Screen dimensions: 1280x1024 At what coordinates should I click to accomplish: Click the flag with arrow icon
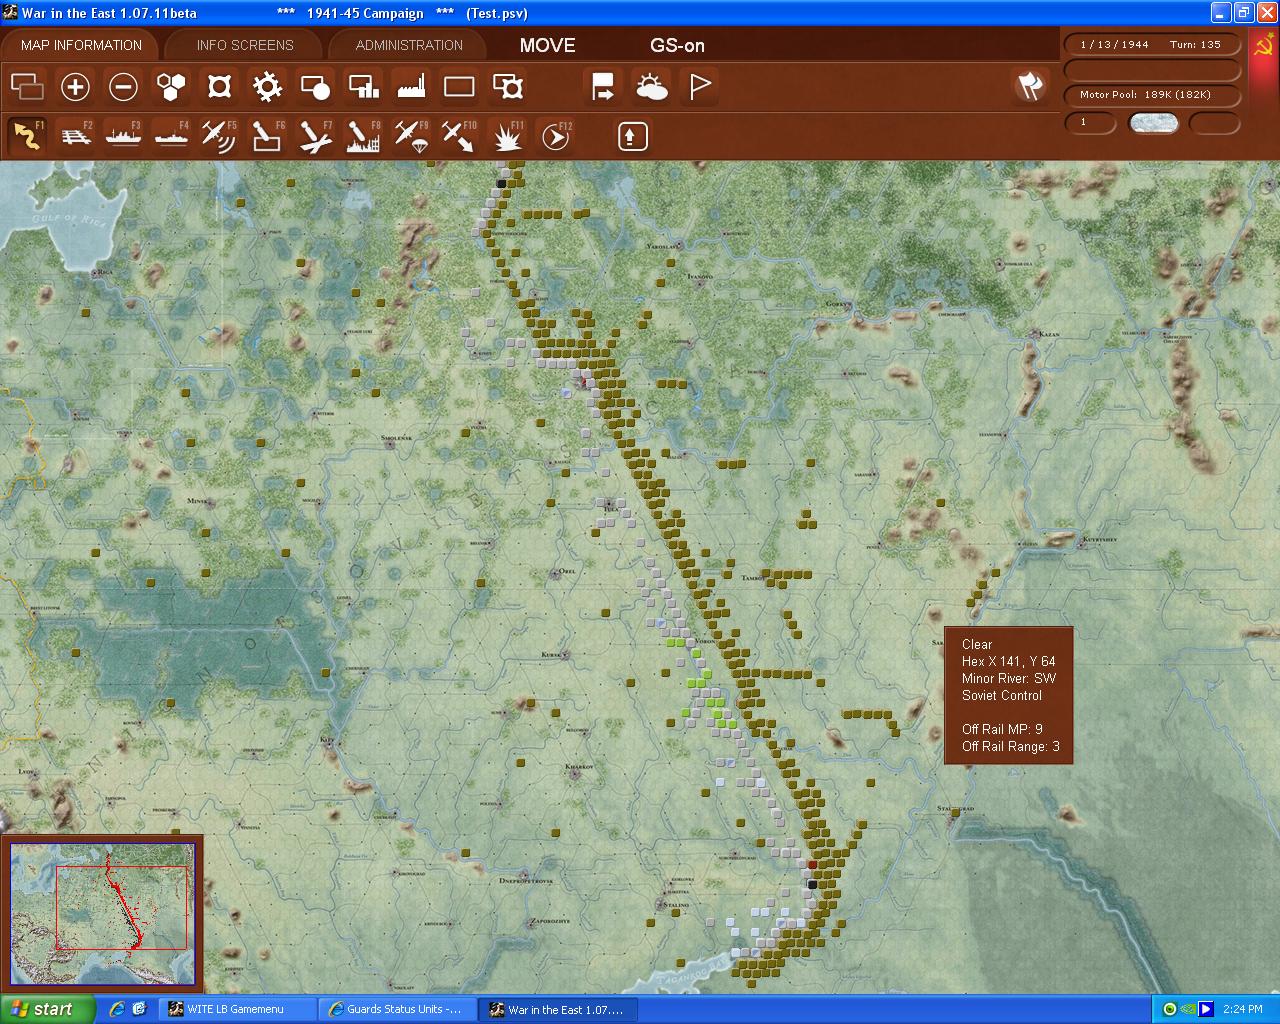click(x=603, y=87)
